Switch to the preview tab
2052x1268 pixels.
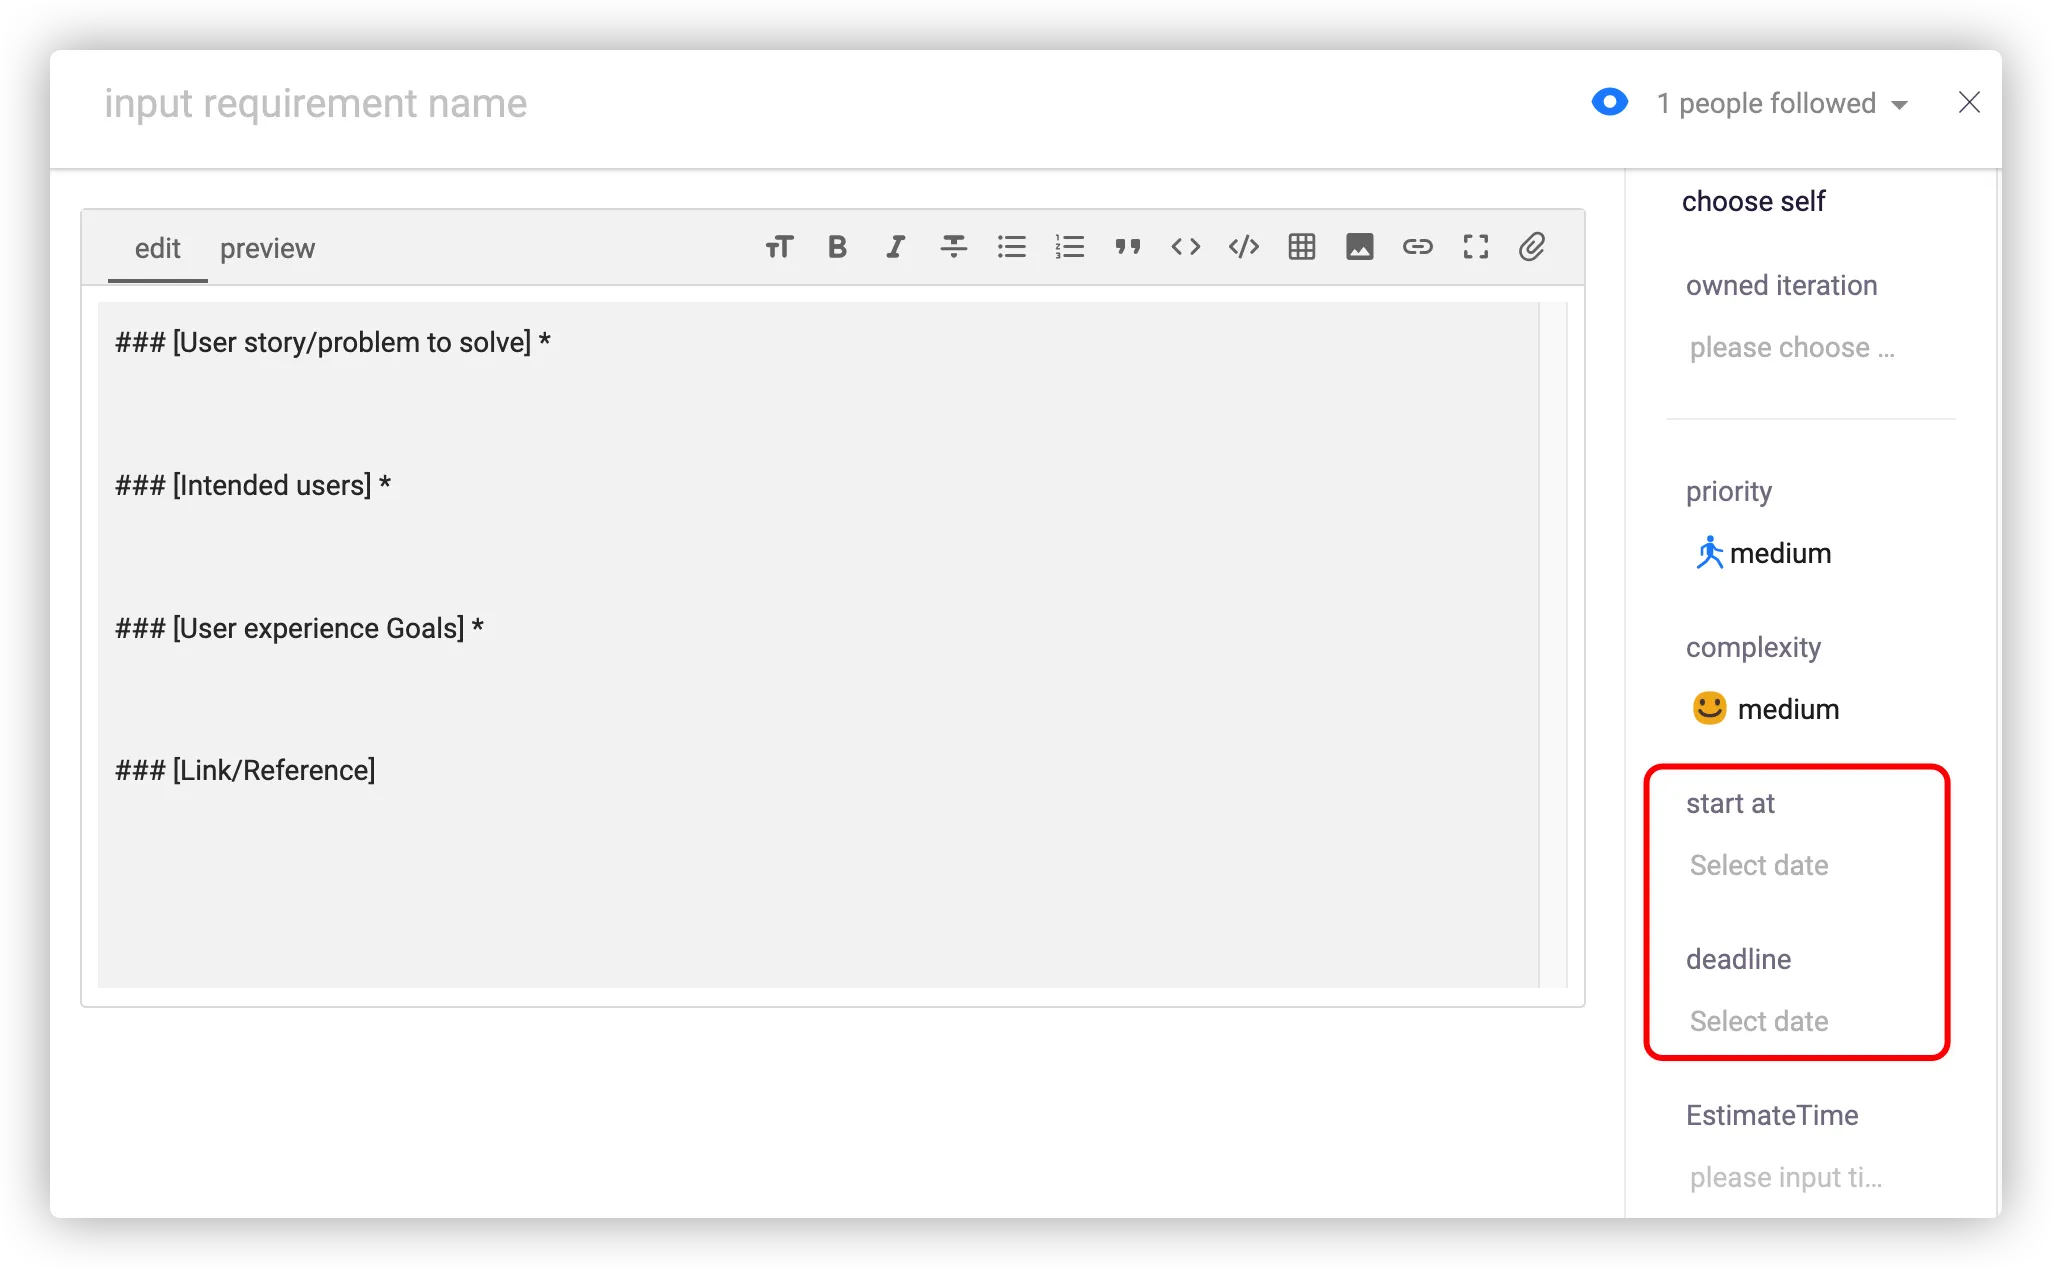click(x=267, y=248)
